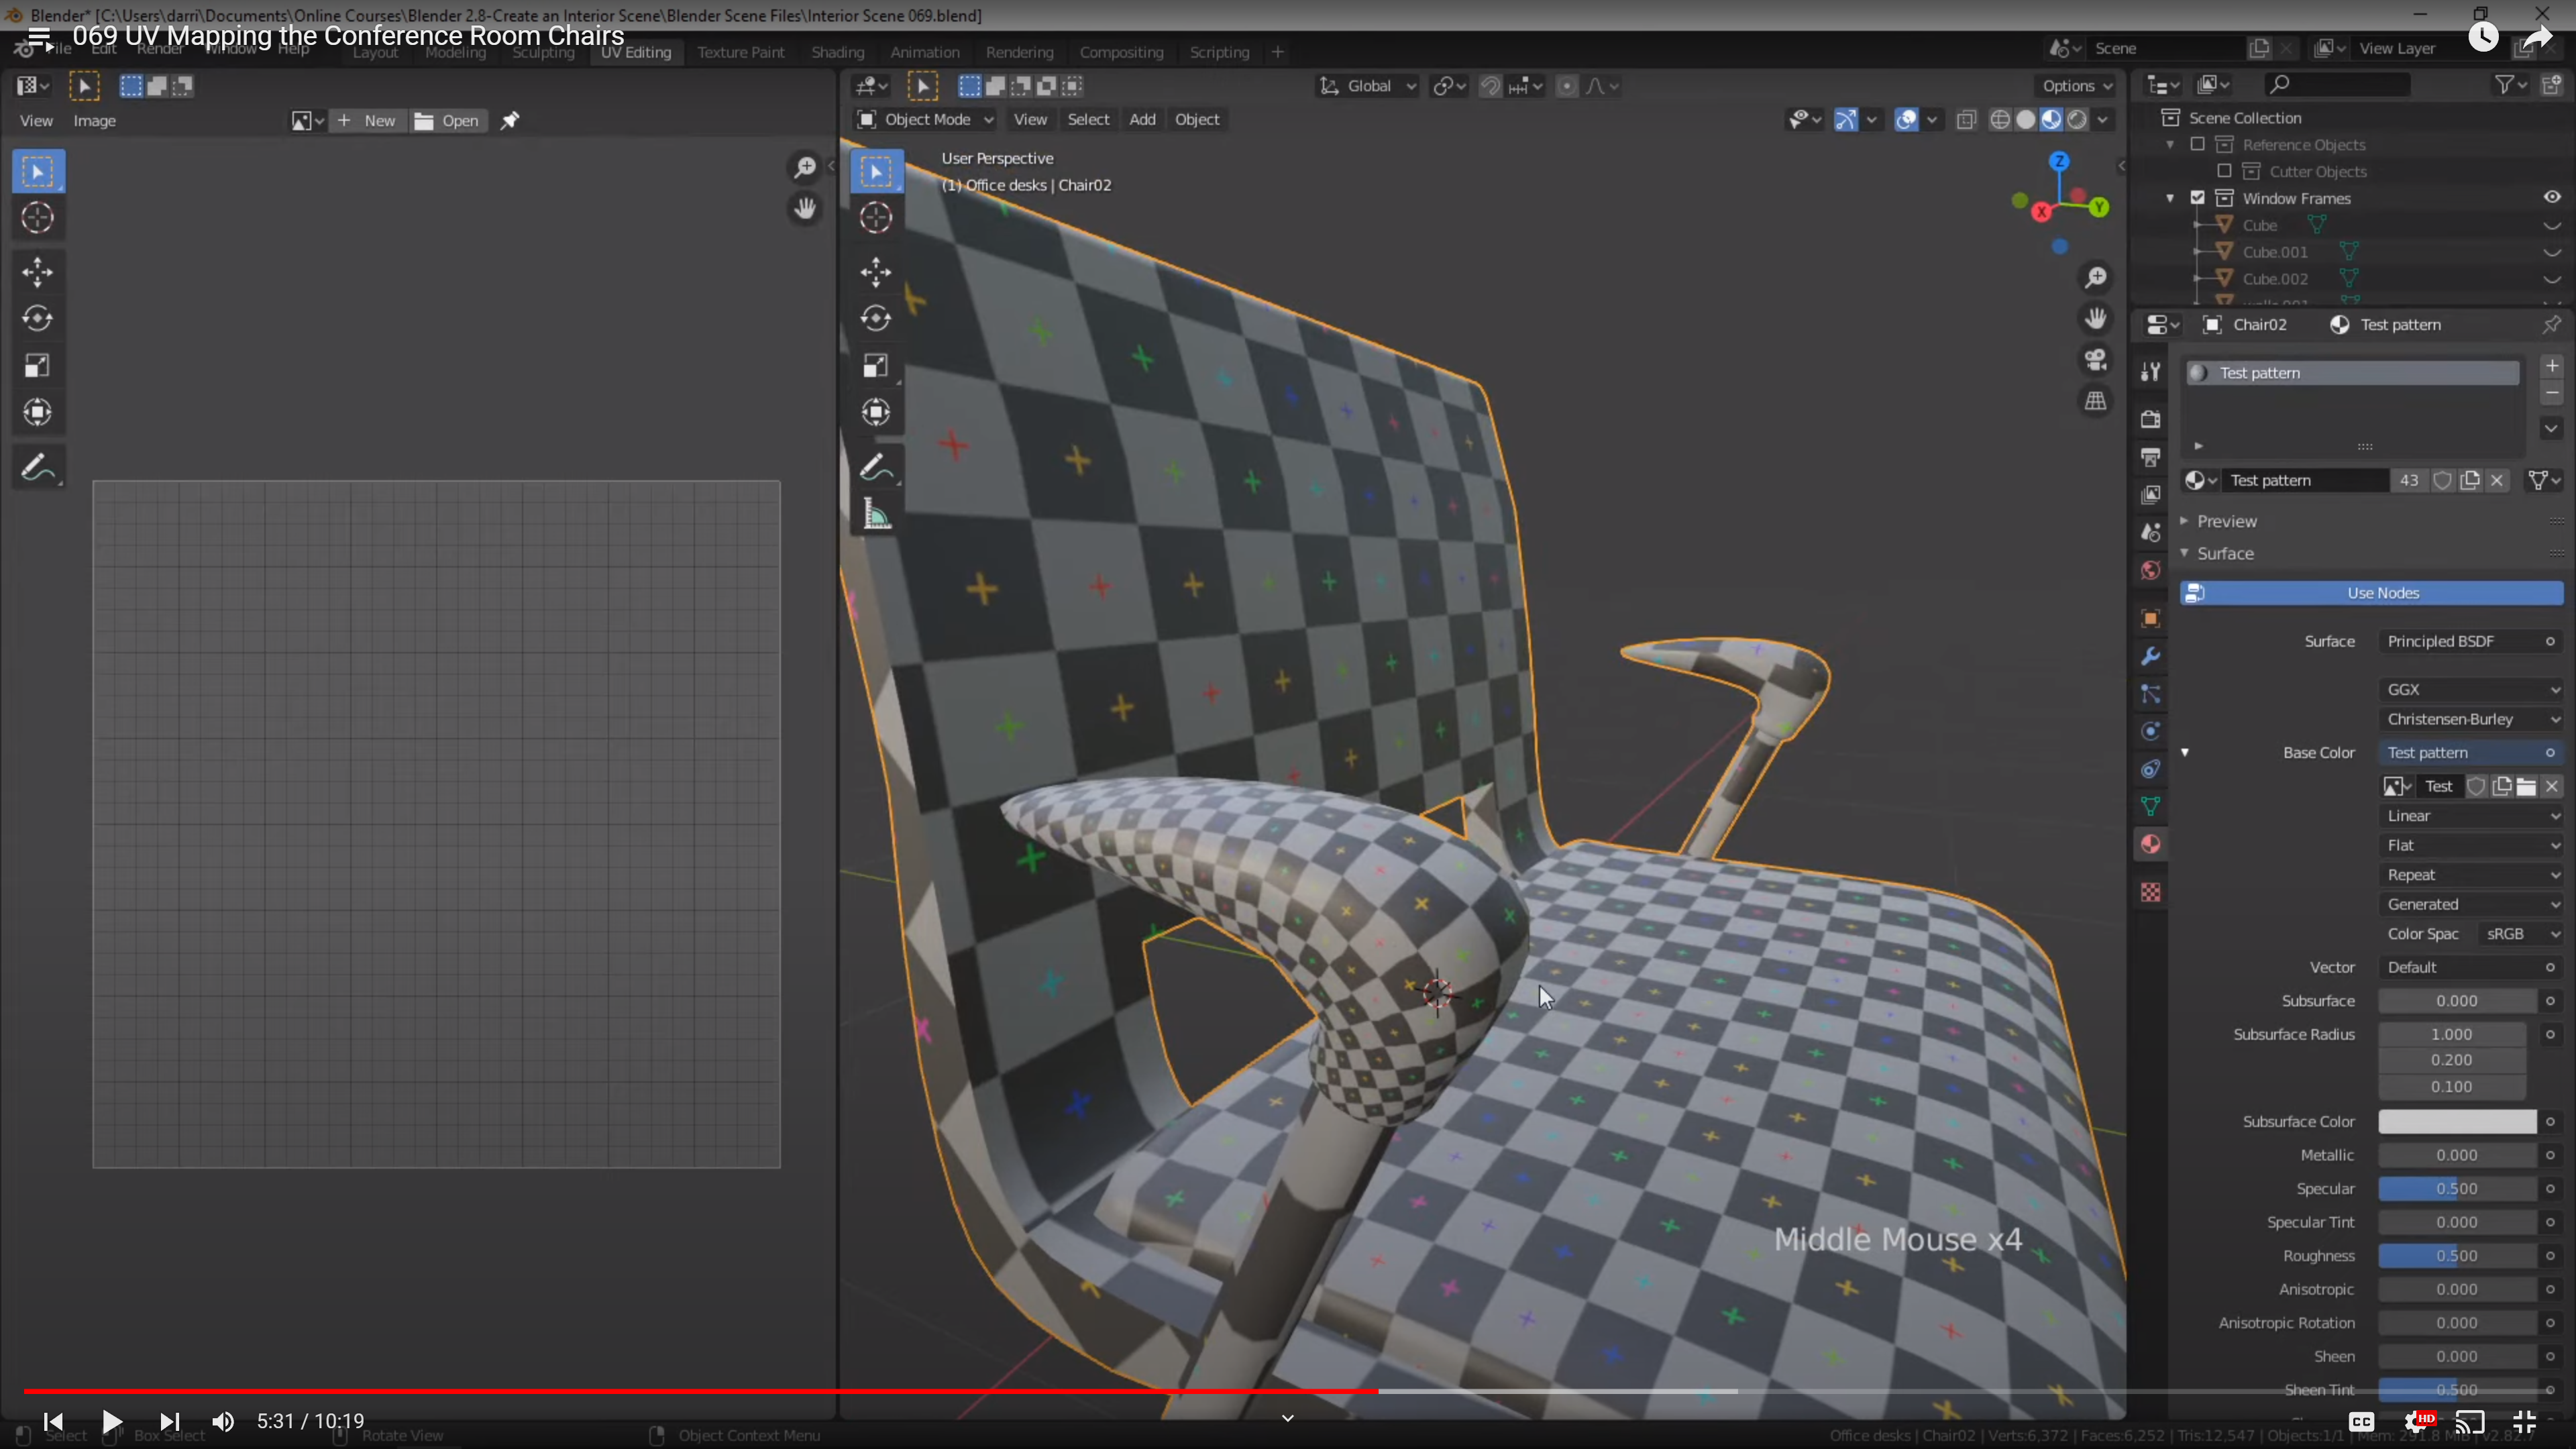
Task: Select the Scale tool in 3D viewport
Action: pos(875,366)
